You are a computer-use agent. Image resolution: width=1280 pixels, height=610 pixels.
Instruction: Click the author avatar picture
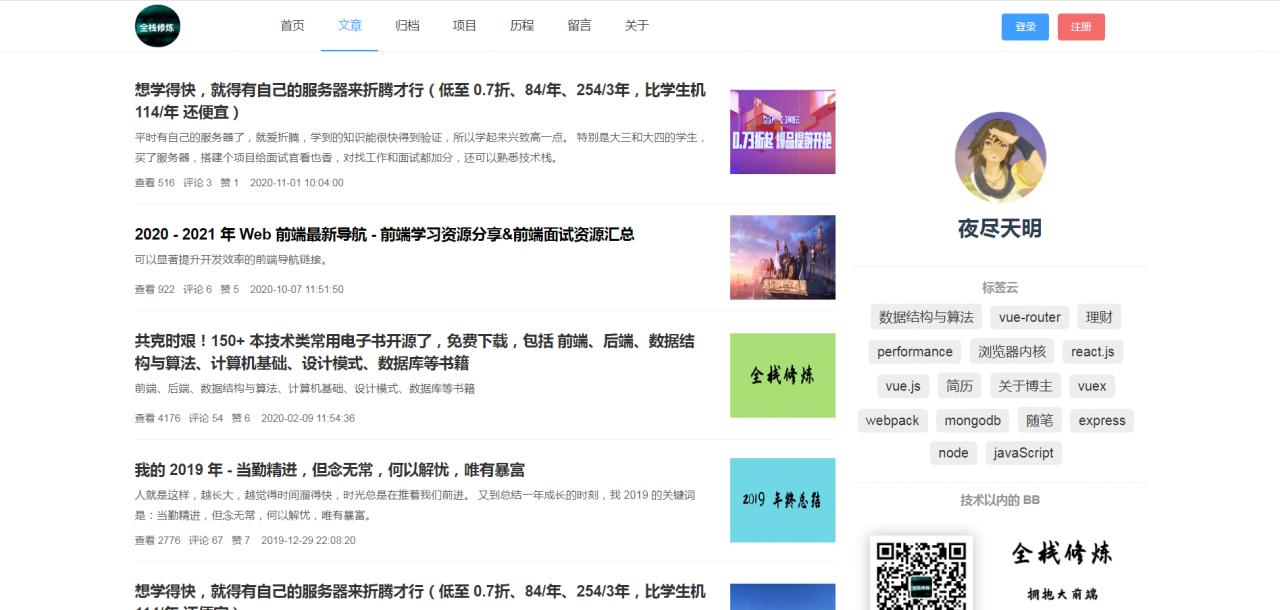(x=1000, y=157)
